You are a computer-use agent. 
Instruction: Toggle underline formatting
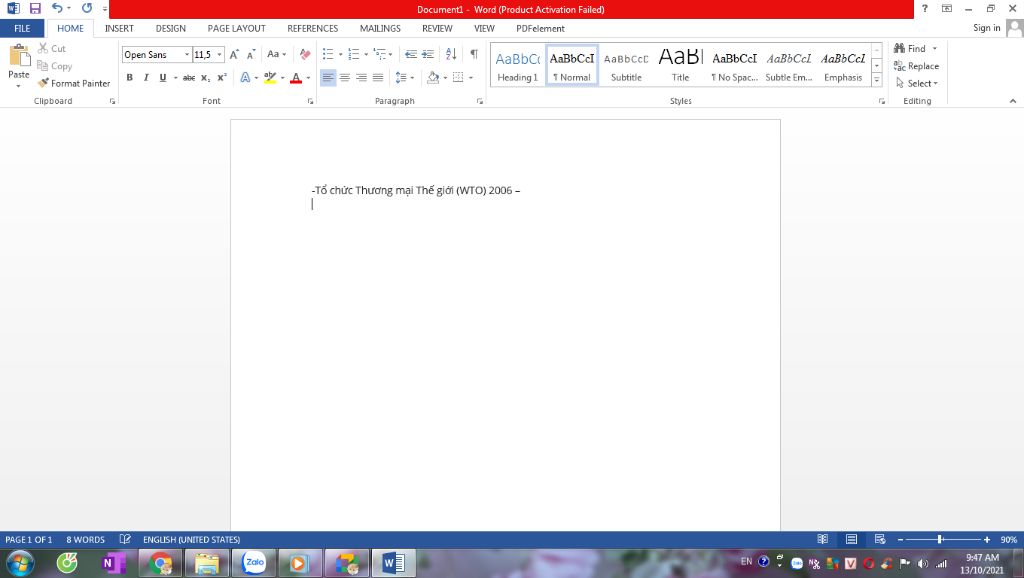tap(163, 77)
